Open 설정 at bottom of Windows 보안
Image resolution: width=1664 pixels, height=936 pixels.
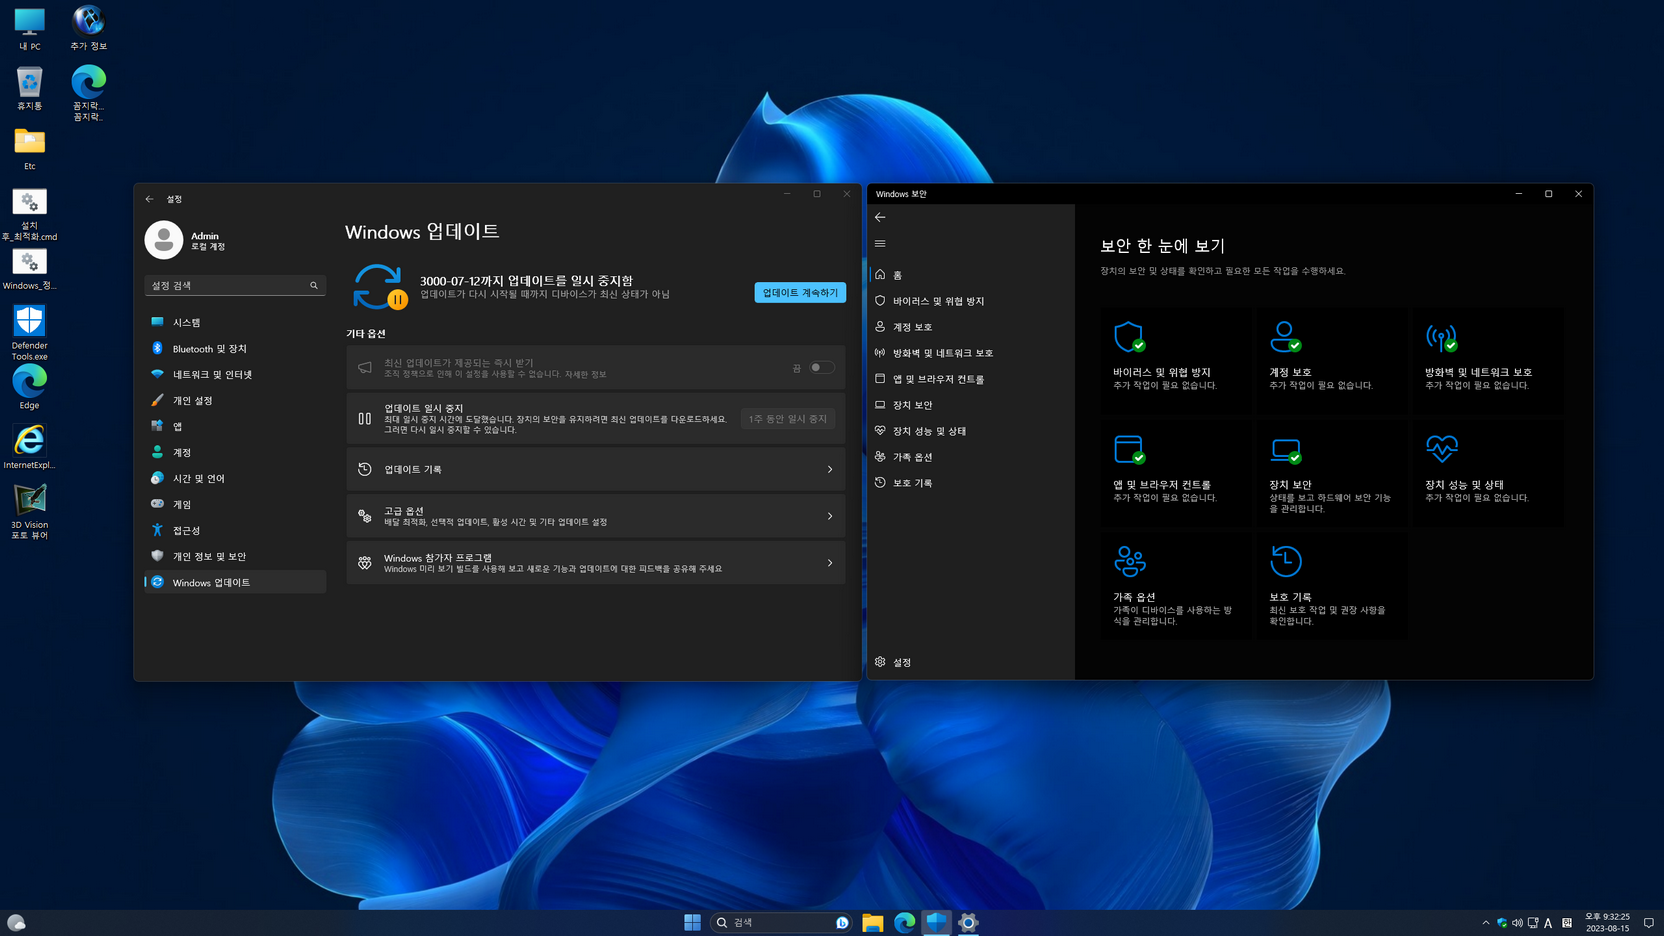pos(970,662)
